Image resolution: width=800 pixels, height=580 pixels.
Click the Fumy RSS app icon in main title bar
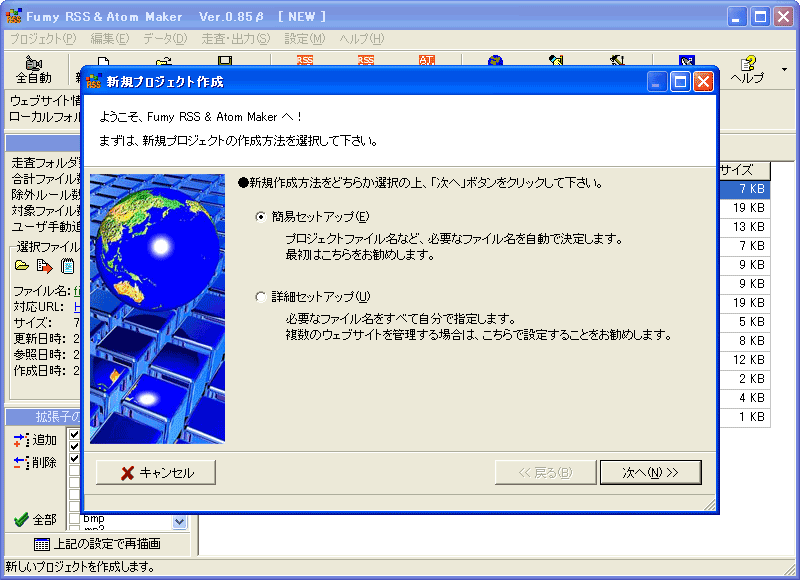pos(13,16)
